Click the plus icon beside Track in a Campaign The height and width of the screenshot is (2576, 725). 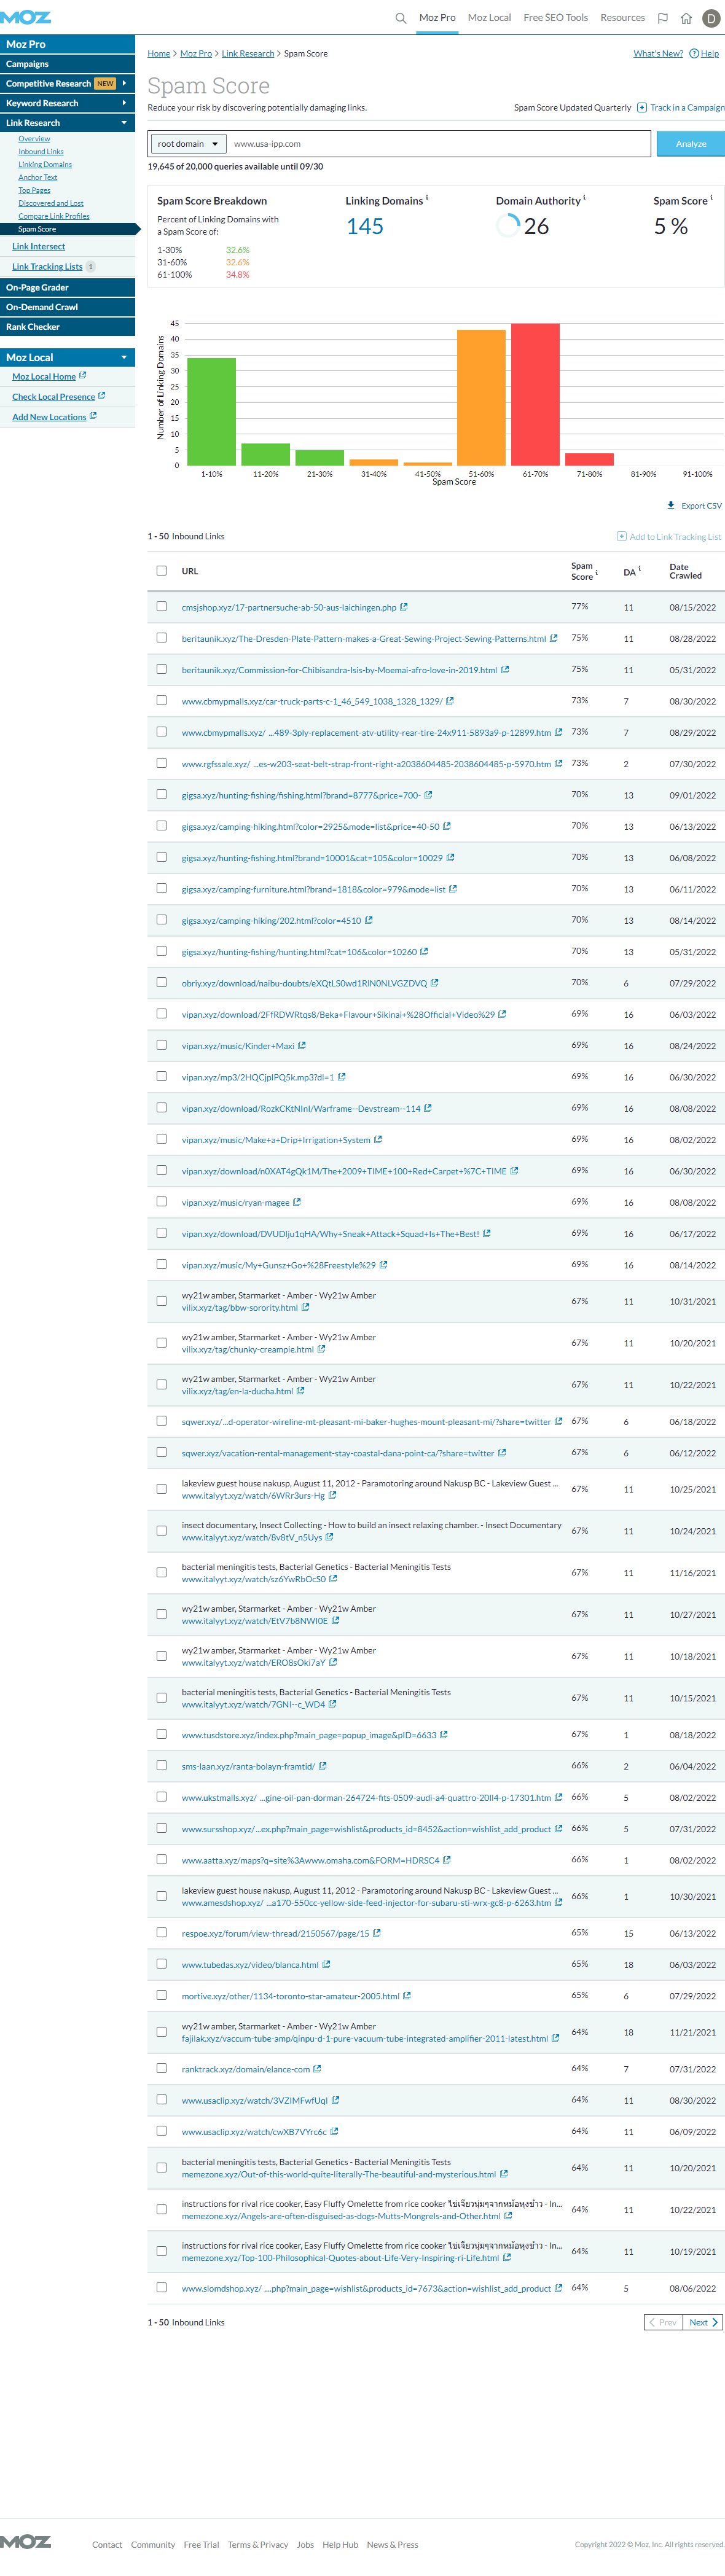[642, 108]
